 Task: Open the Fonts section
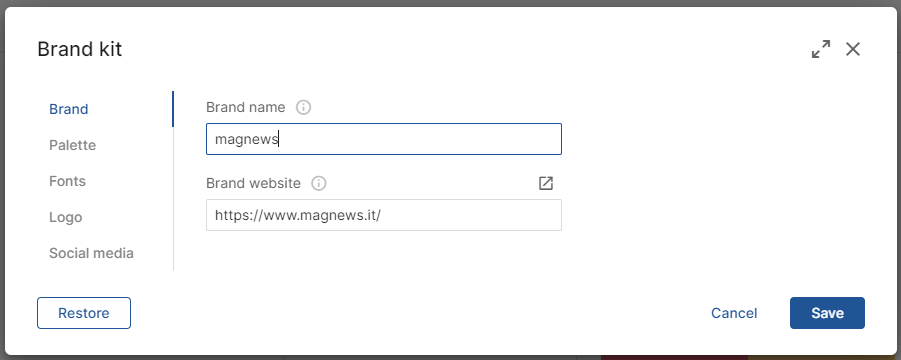[67, 181]
